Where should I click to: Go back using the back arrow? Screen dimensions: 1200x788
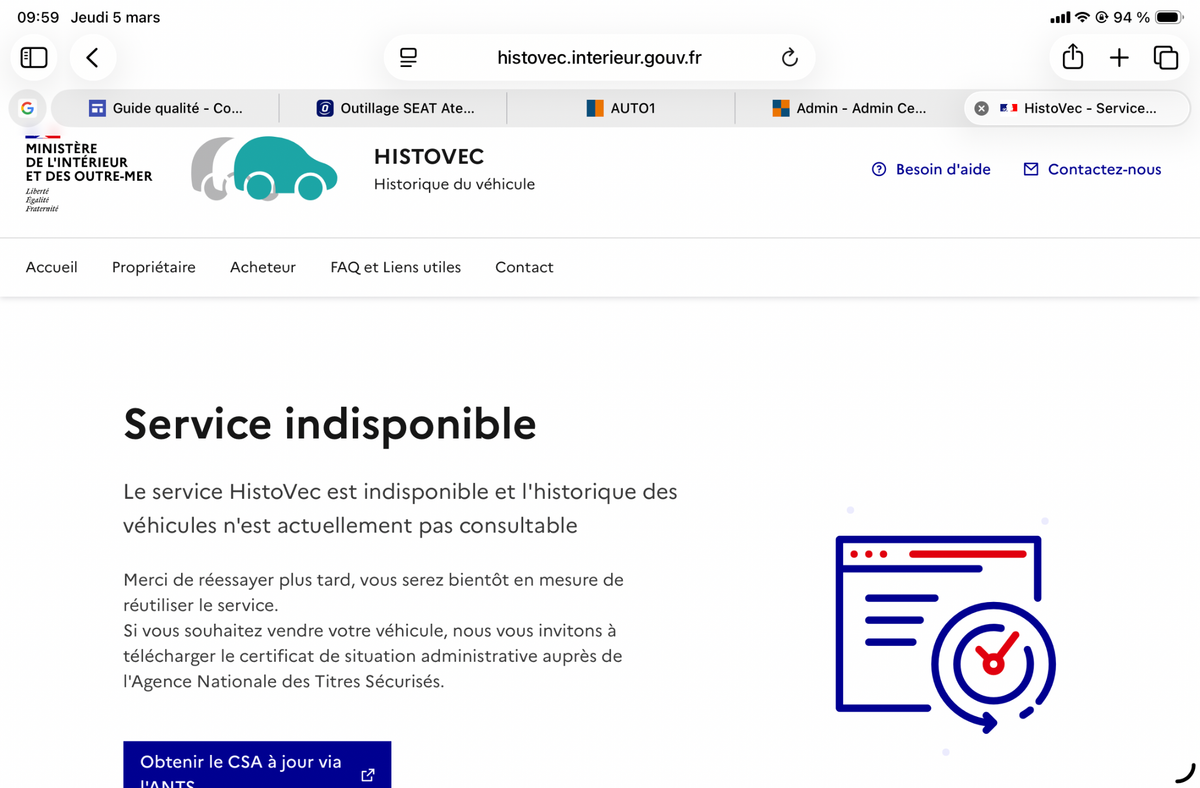click(x=92, y=58)
